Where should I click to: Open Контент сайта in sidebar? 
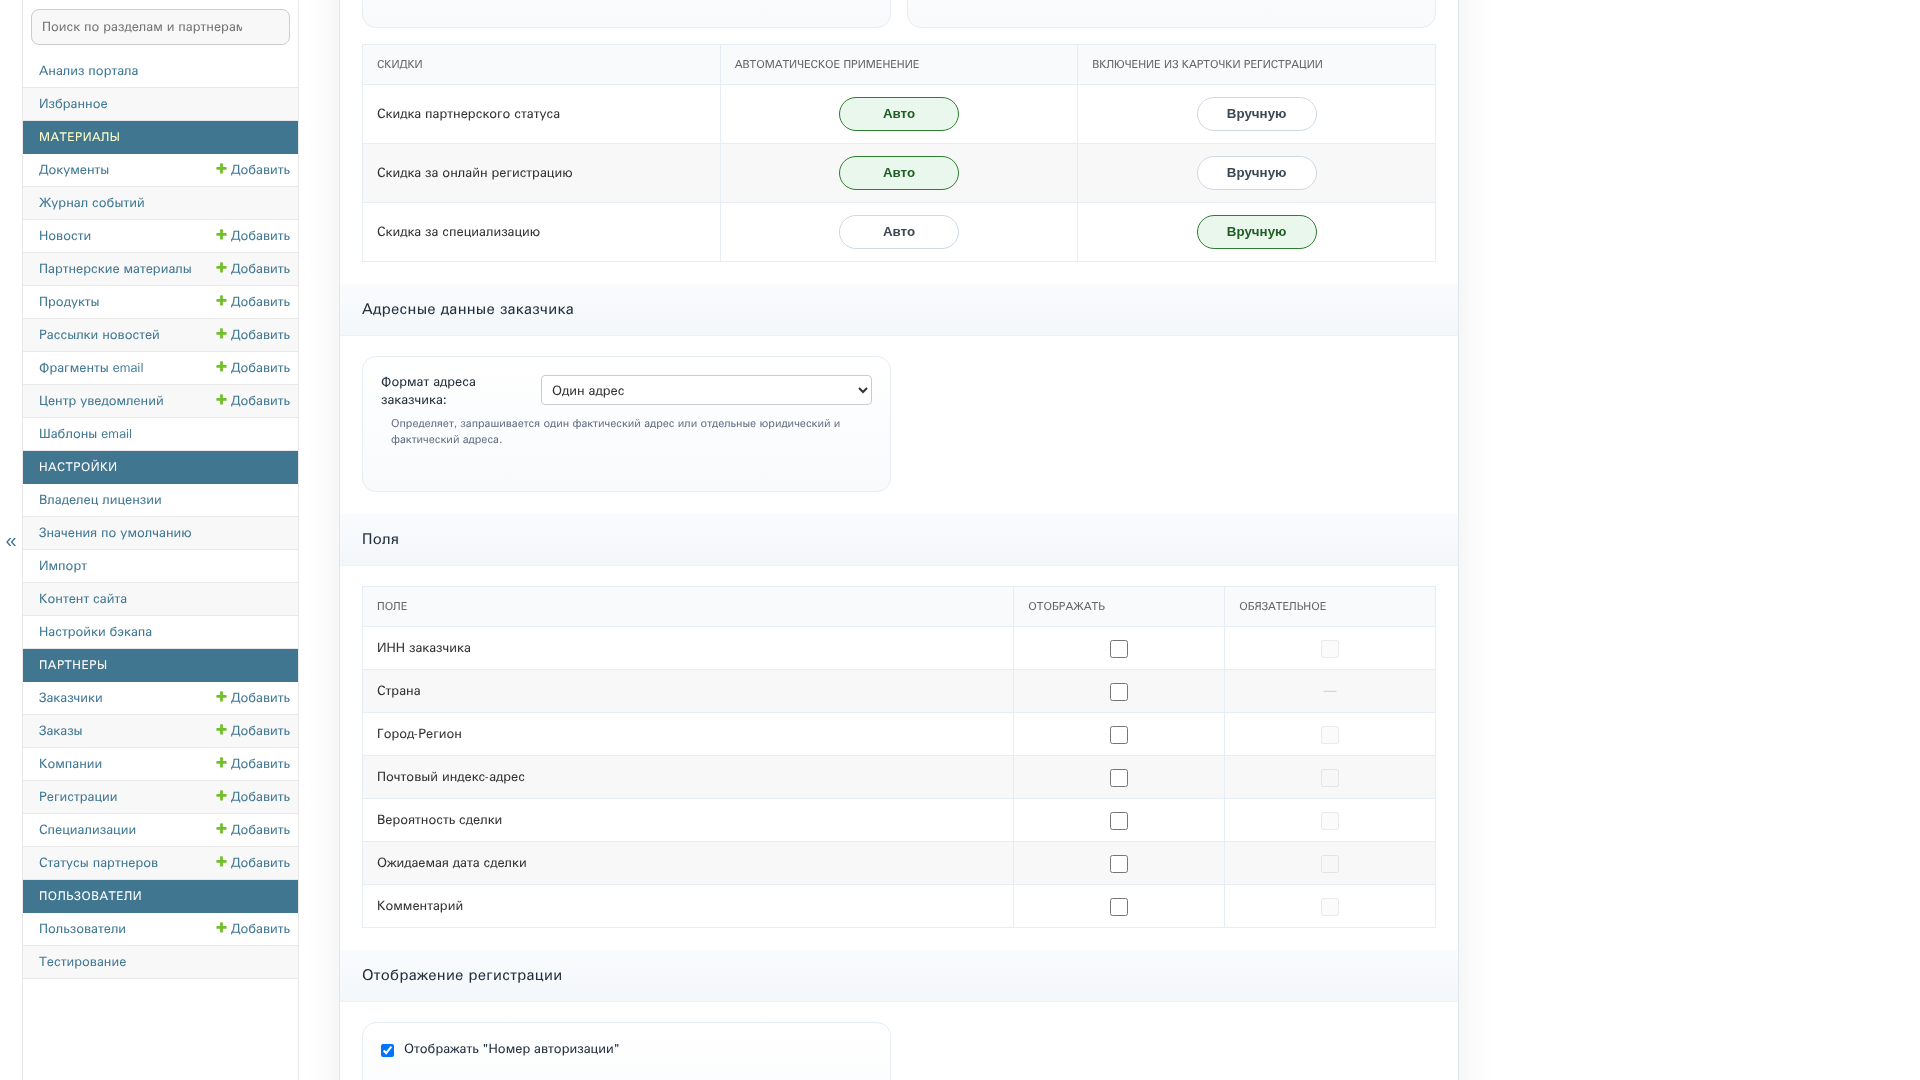83,599
